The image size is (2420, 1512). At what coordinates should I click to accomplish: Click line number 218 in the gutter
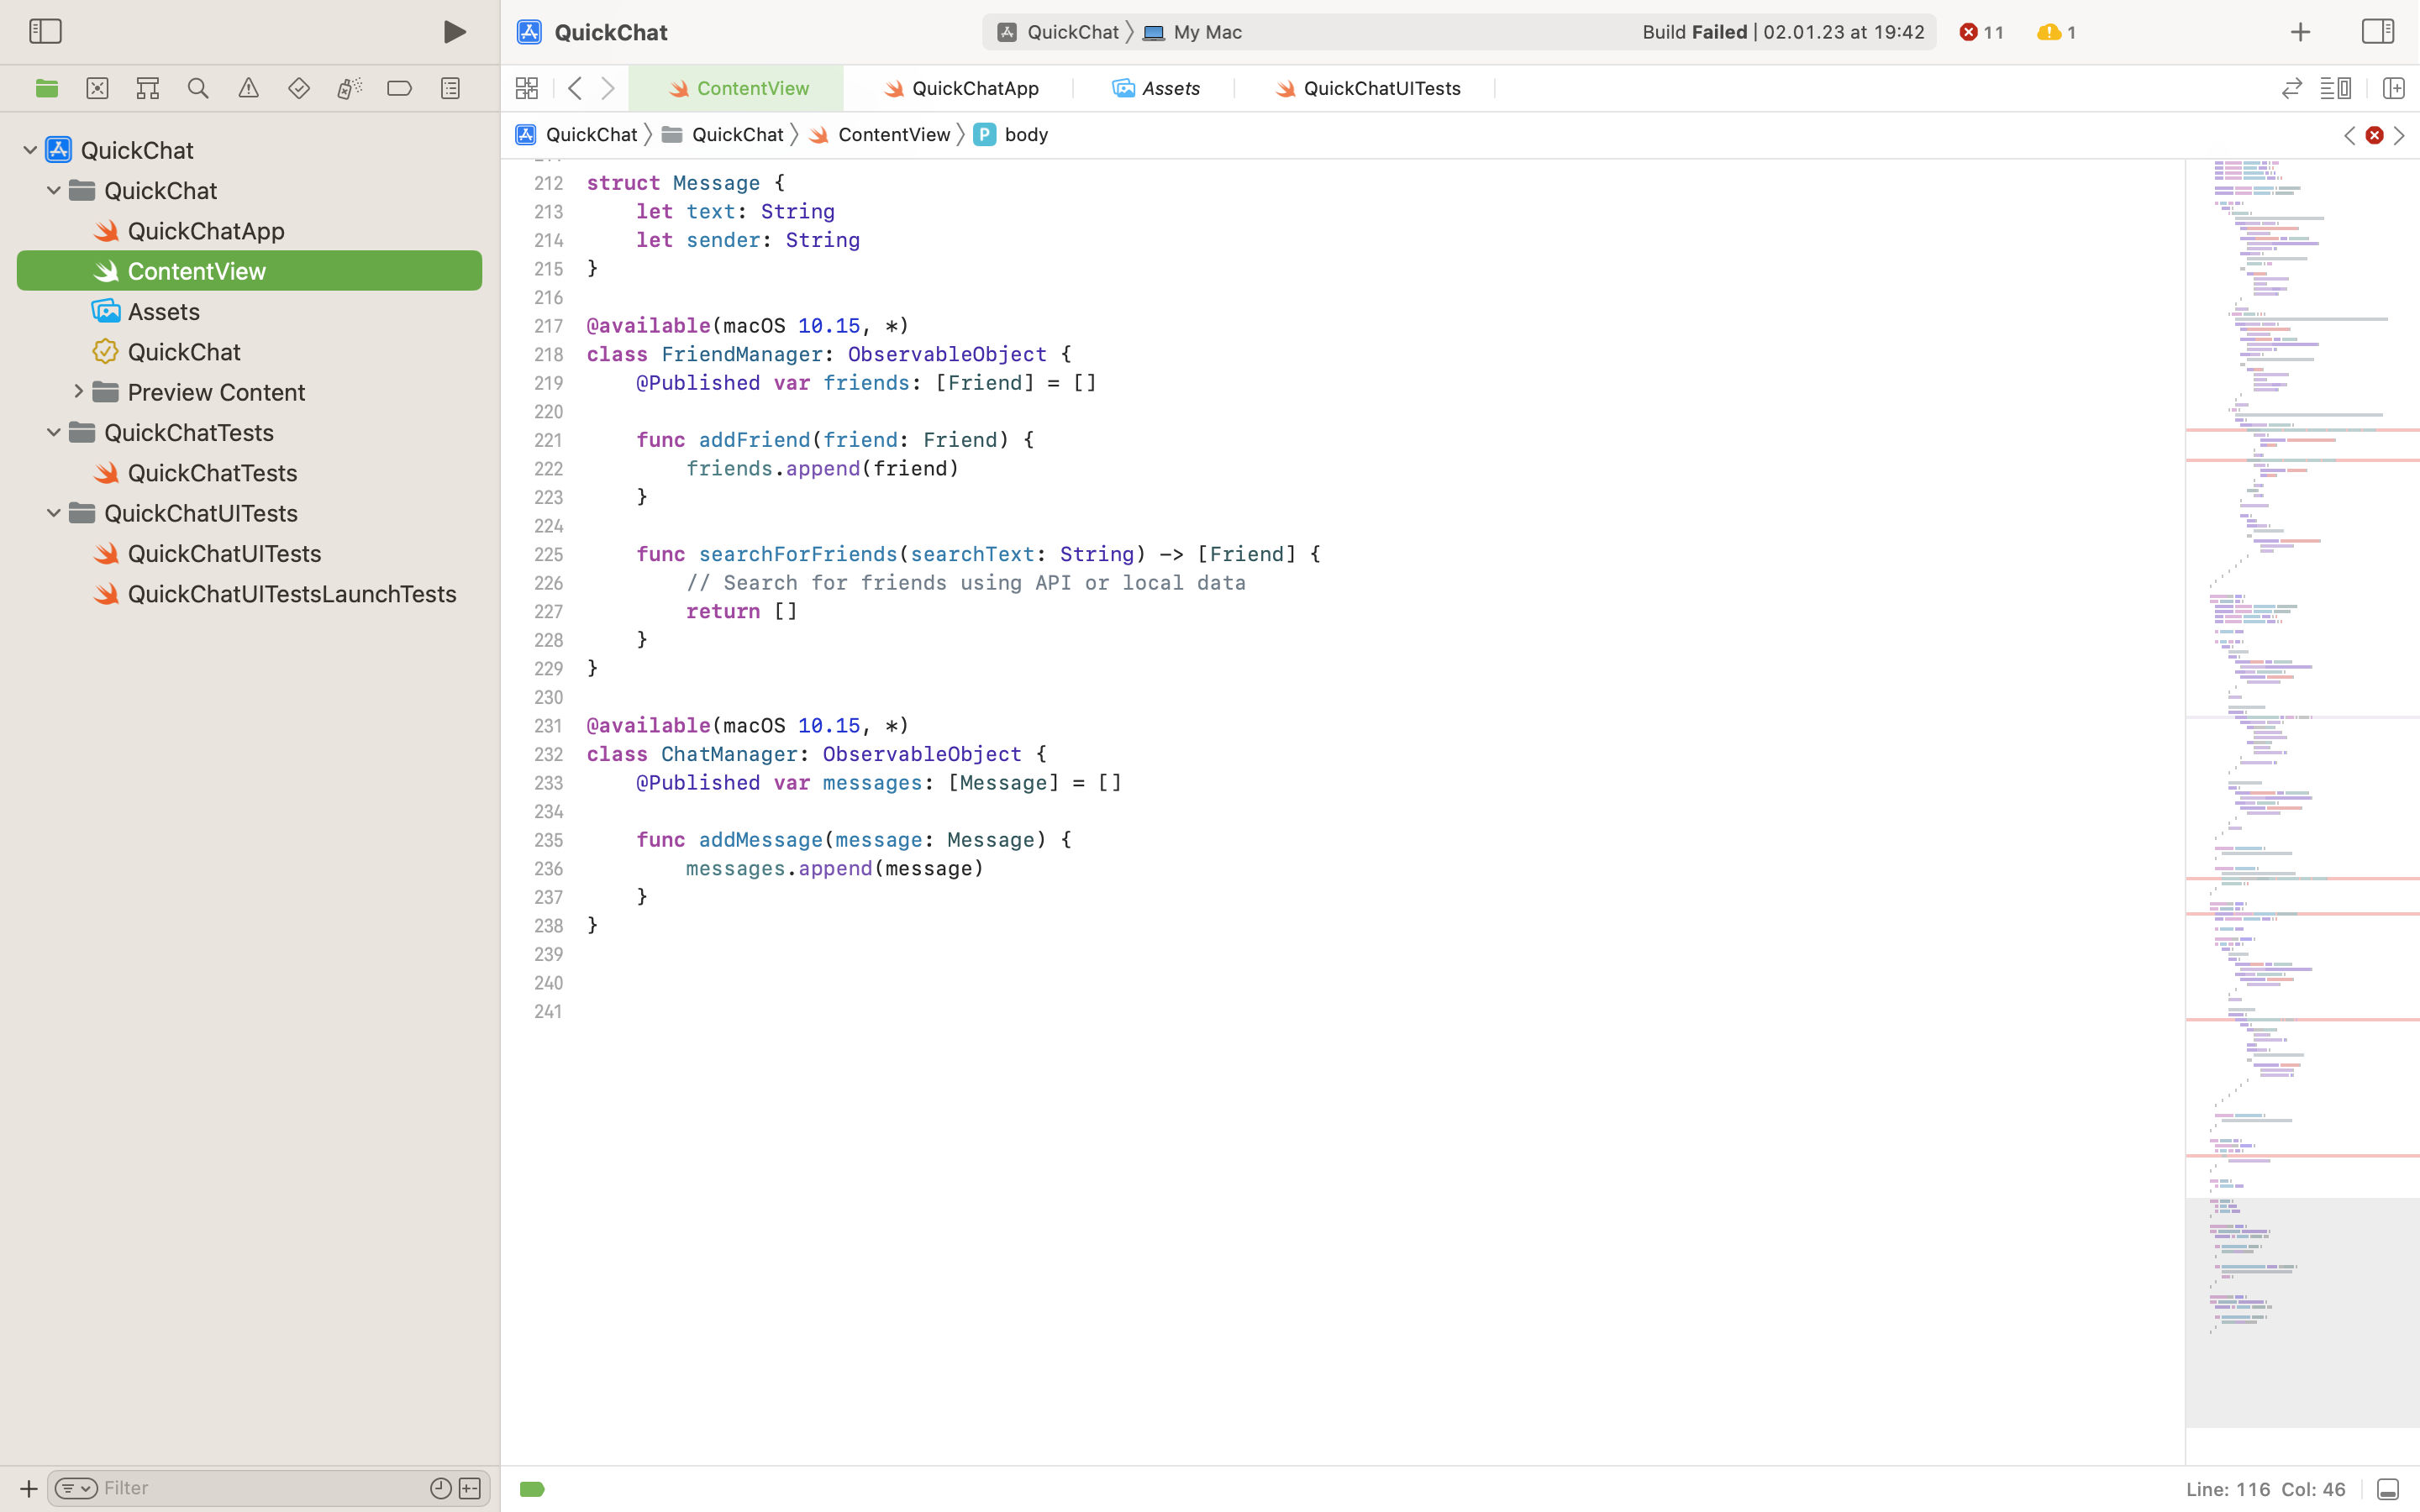point(548,354)
